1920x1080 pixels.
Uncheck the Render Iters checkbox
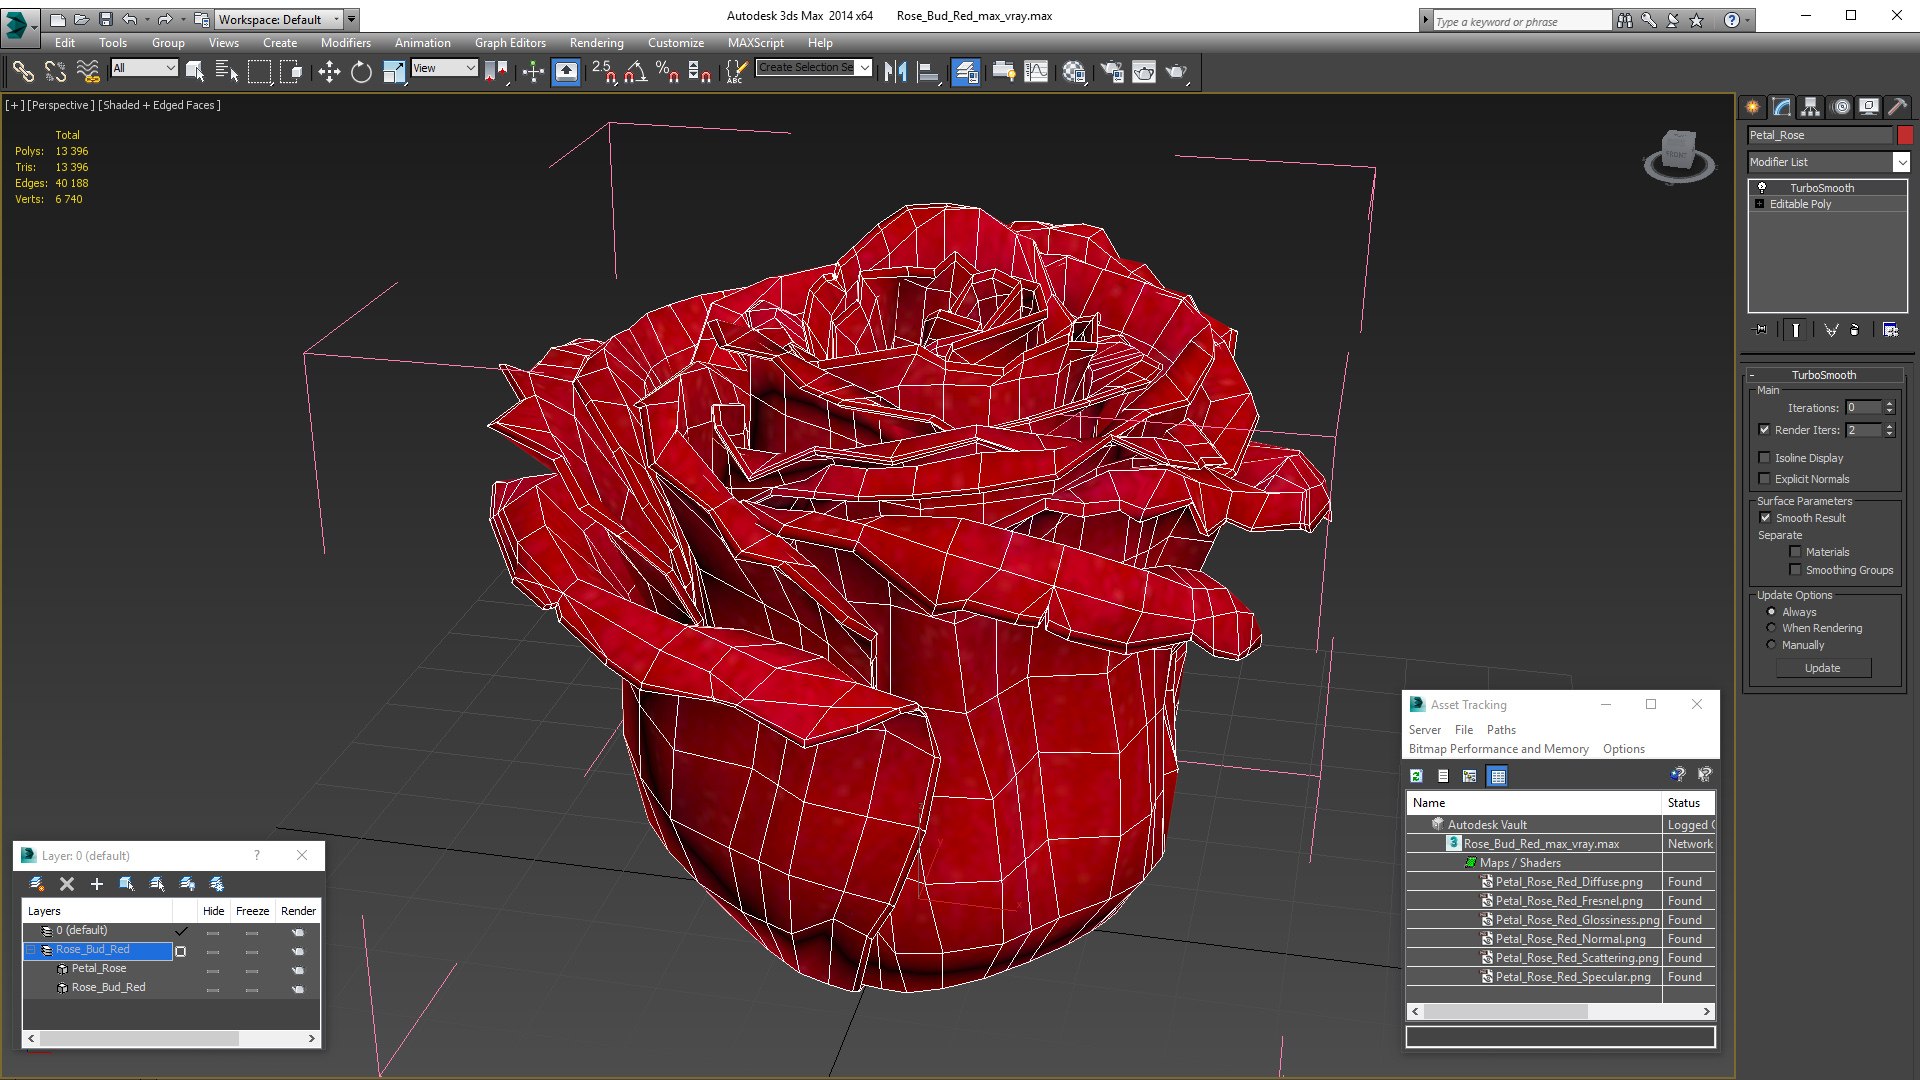(x=1764, y=430)
